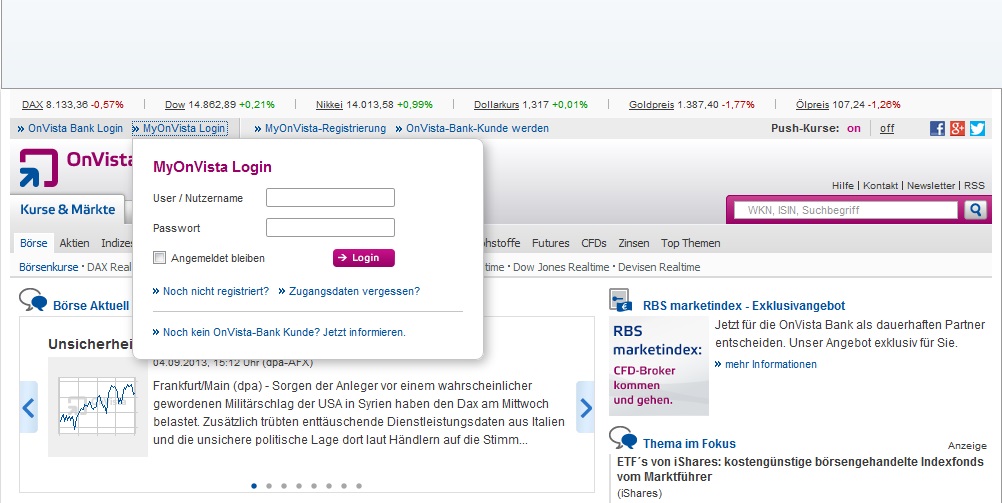Open the mehr Informationen link
Viewport: 1002px width, 503px height.
coord(766,364)
